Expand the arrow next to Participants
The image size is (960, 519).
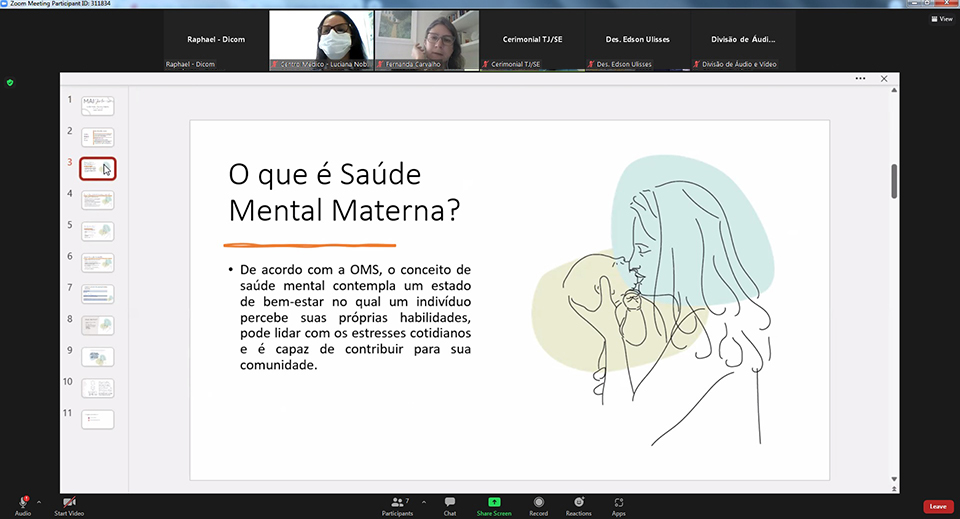click(424, 502)
